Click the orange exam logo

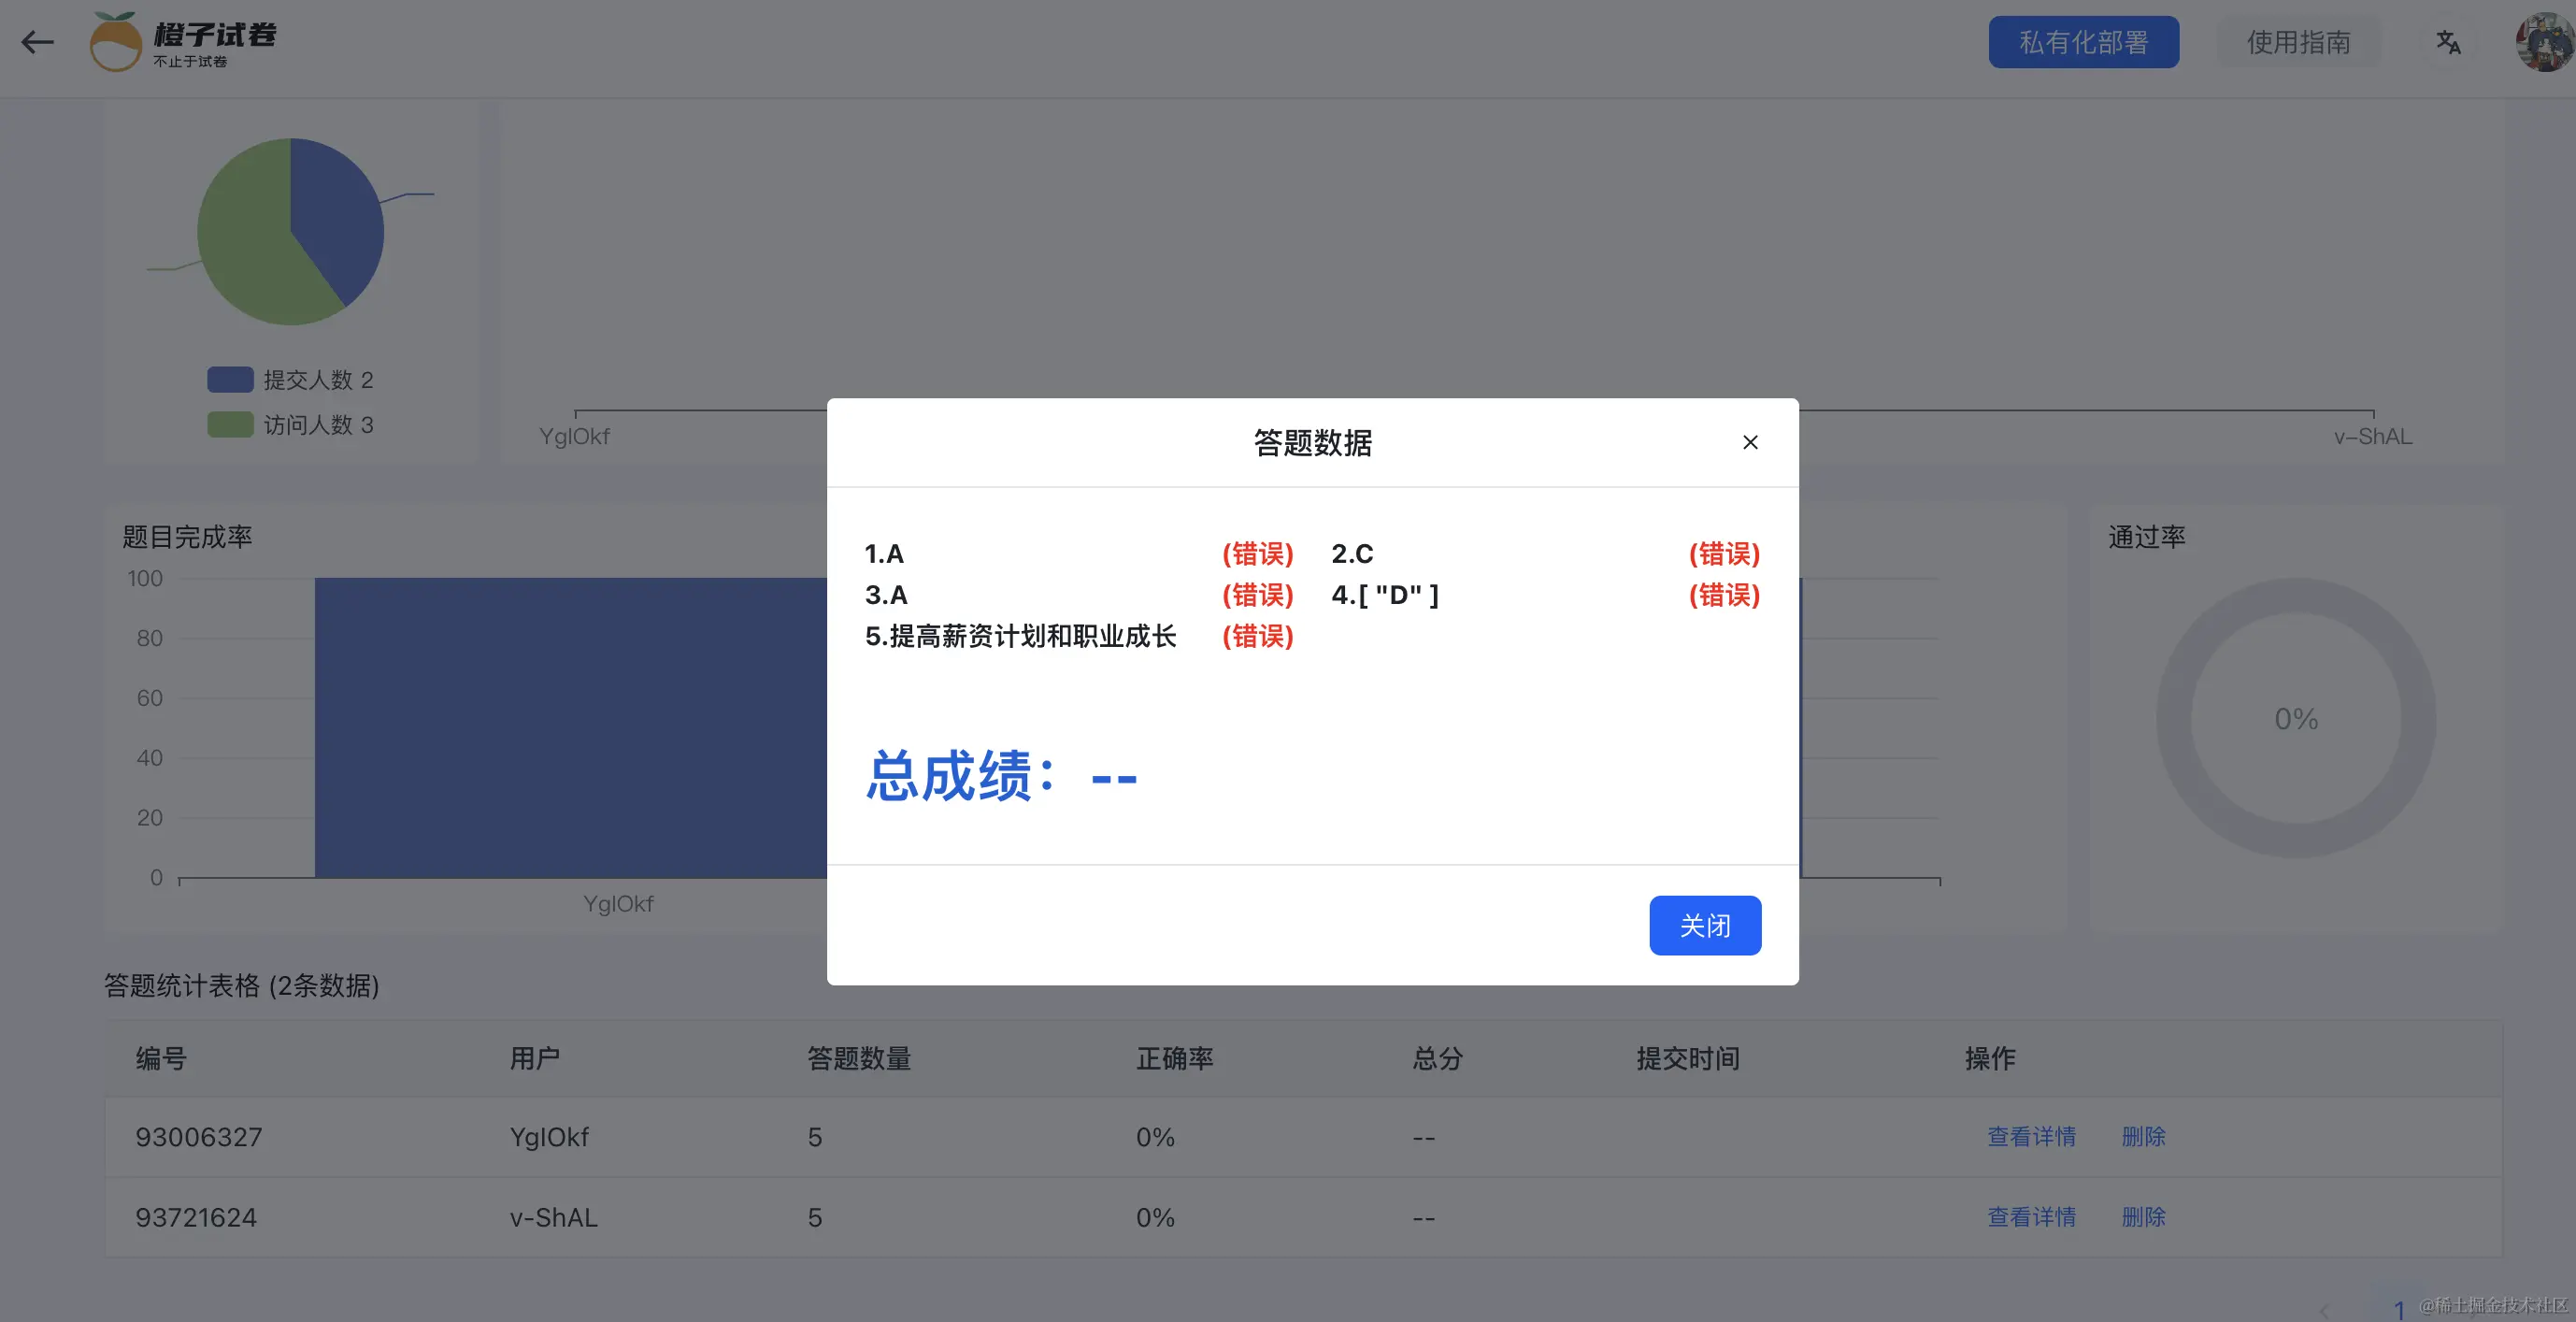(116, 42)
